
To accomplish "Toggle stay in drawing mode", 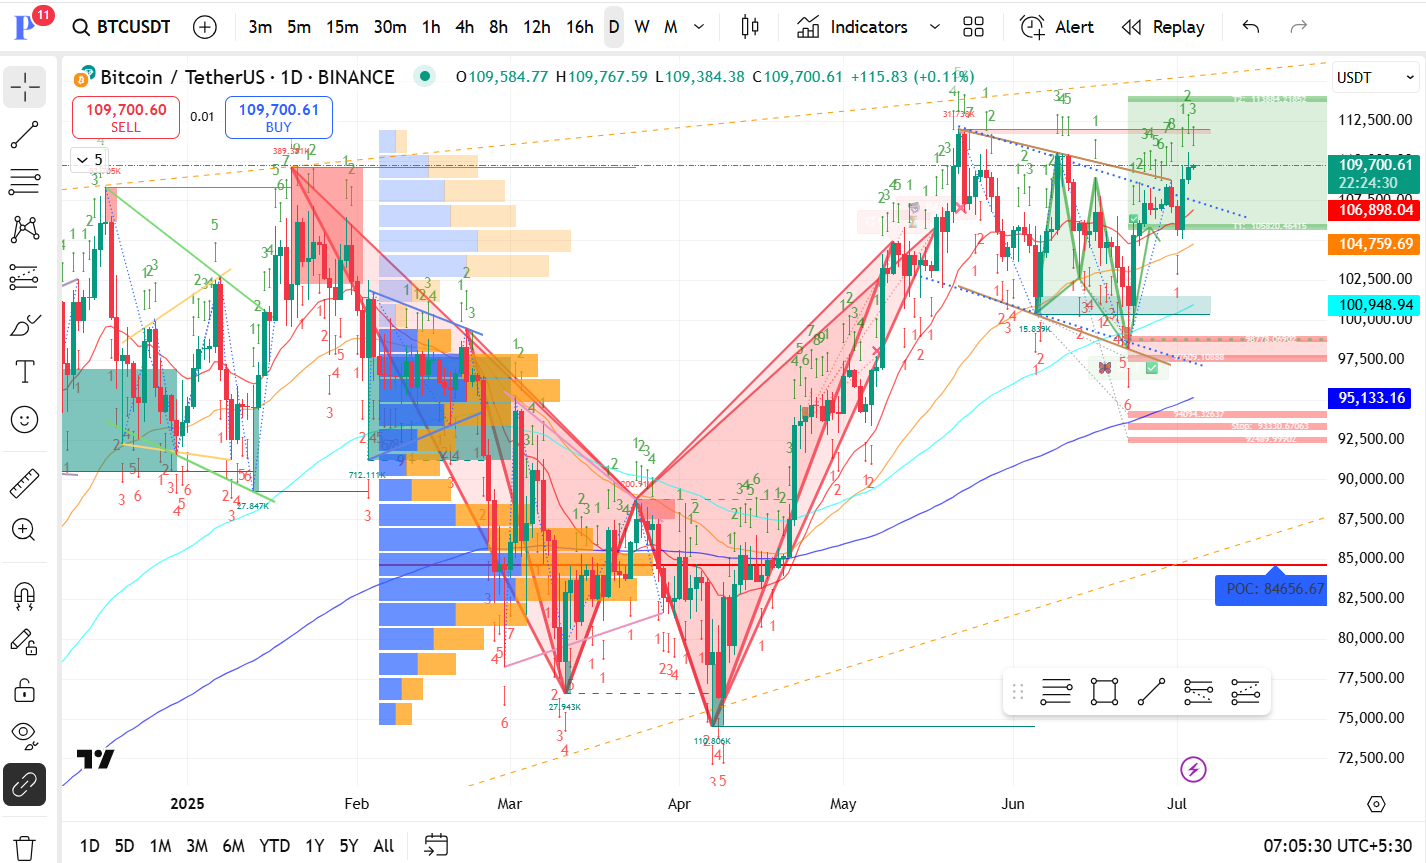I will [x=25, y=643].
